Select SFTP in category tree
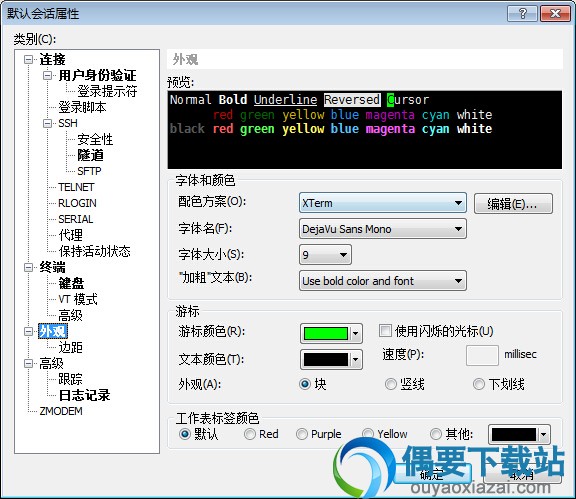The image size is (576, 499). (x=89, y=171)
